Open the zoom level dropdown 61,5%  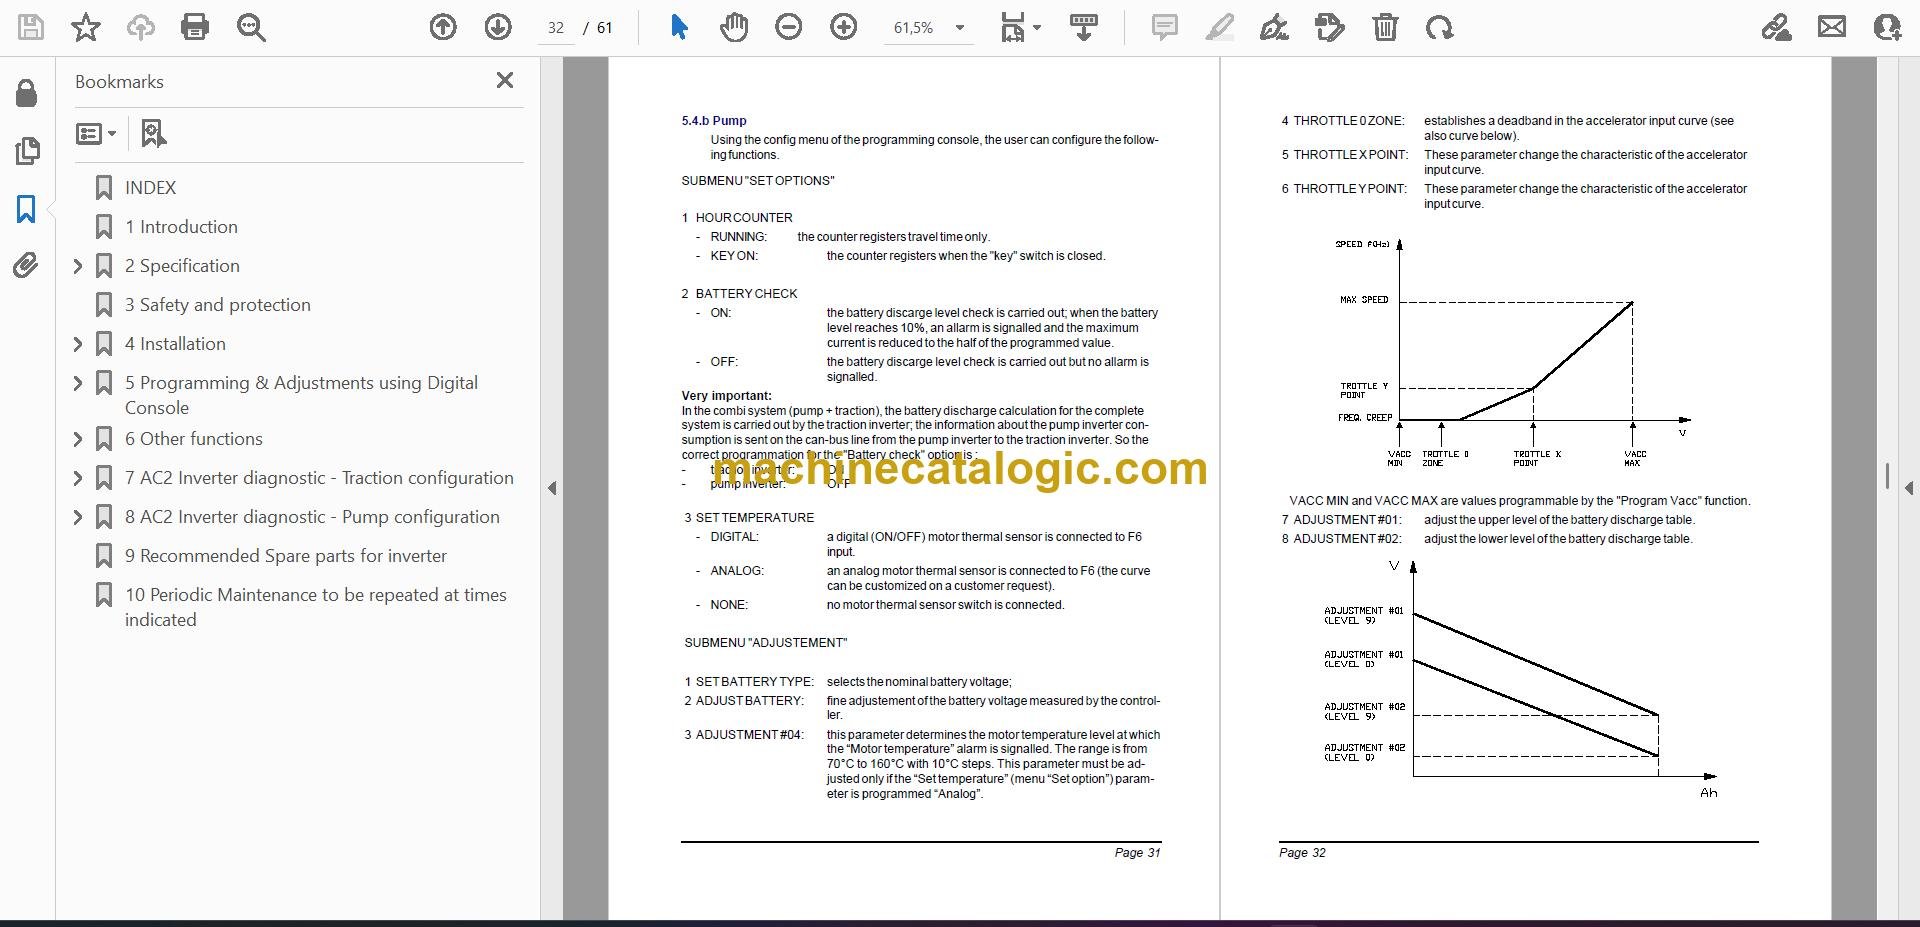pyautogui.click(x=928, y=28)
